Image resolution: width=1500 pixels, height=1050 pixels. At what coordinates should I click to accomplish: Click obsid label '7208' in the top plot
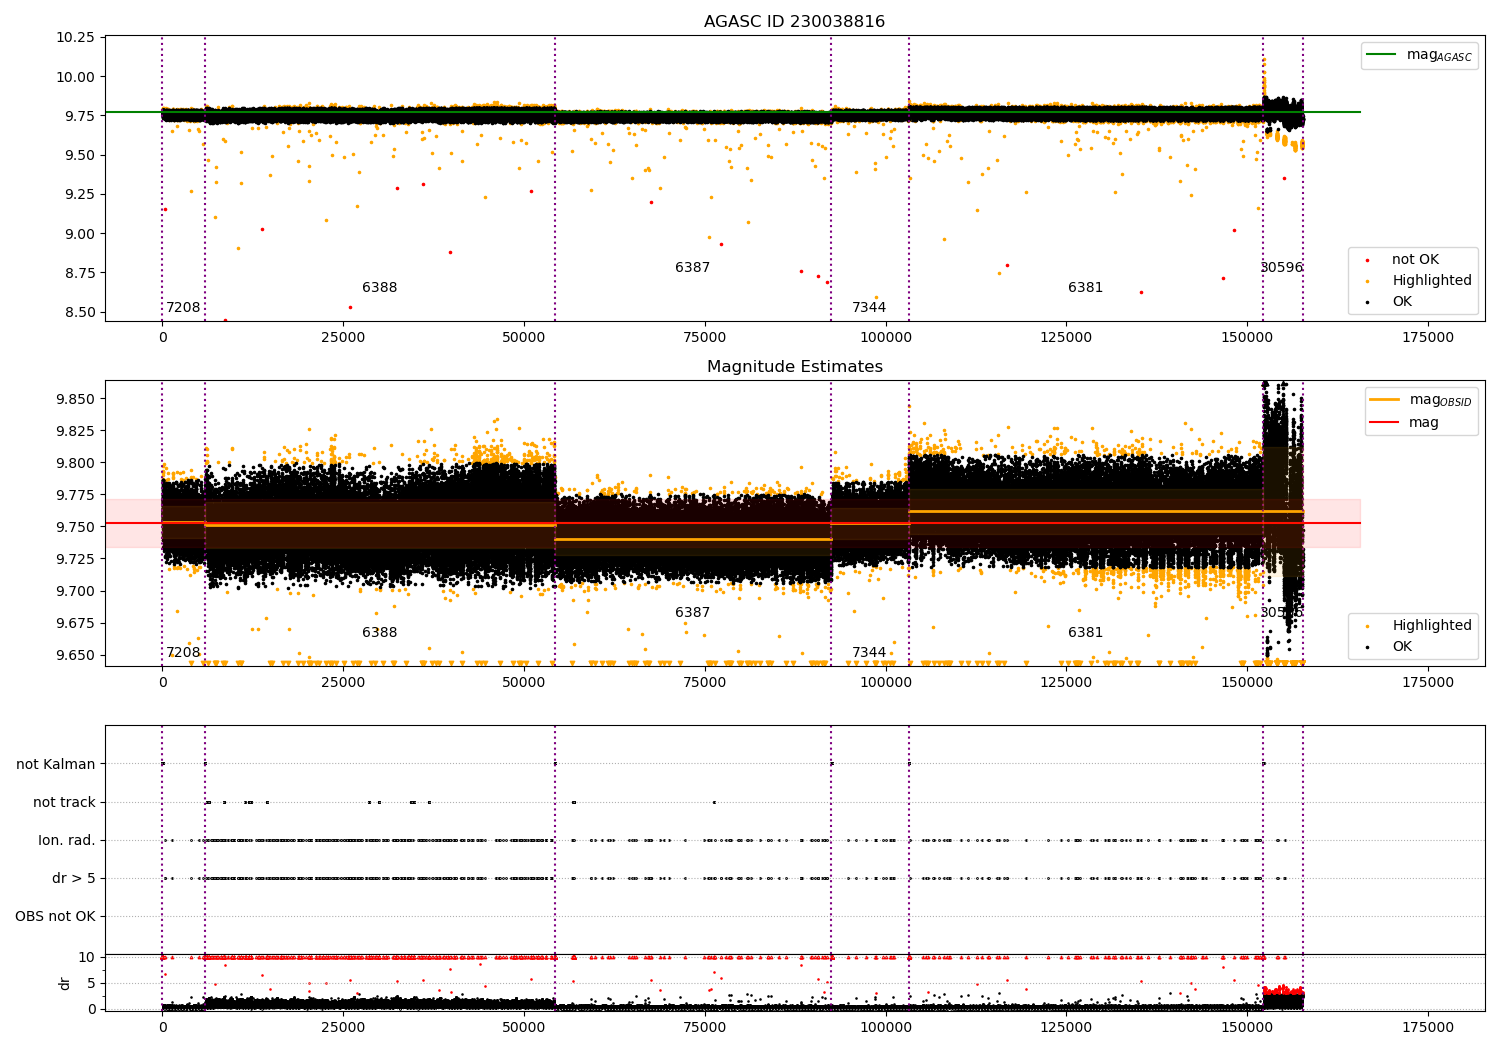183,308
